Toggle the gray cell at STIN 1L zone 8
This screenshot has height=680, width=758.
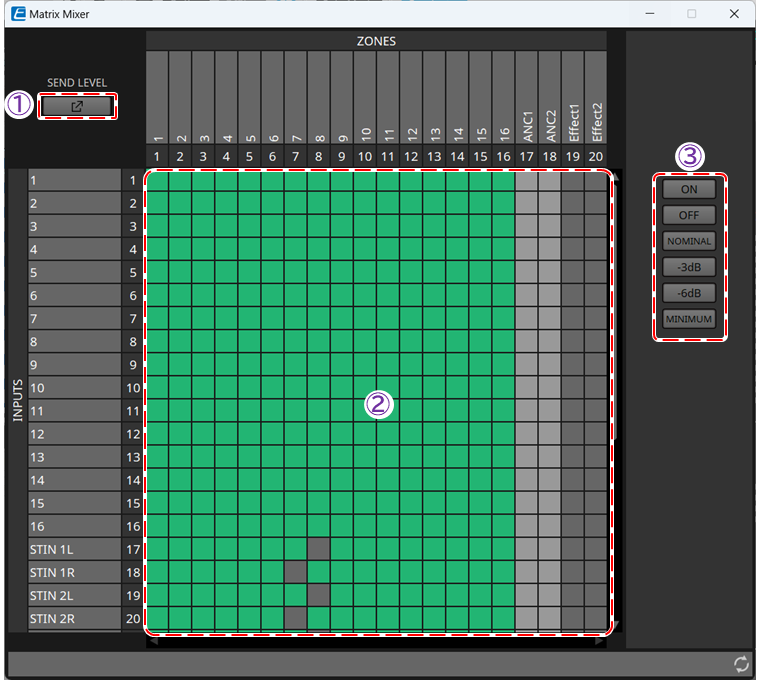tap(318, 549)
